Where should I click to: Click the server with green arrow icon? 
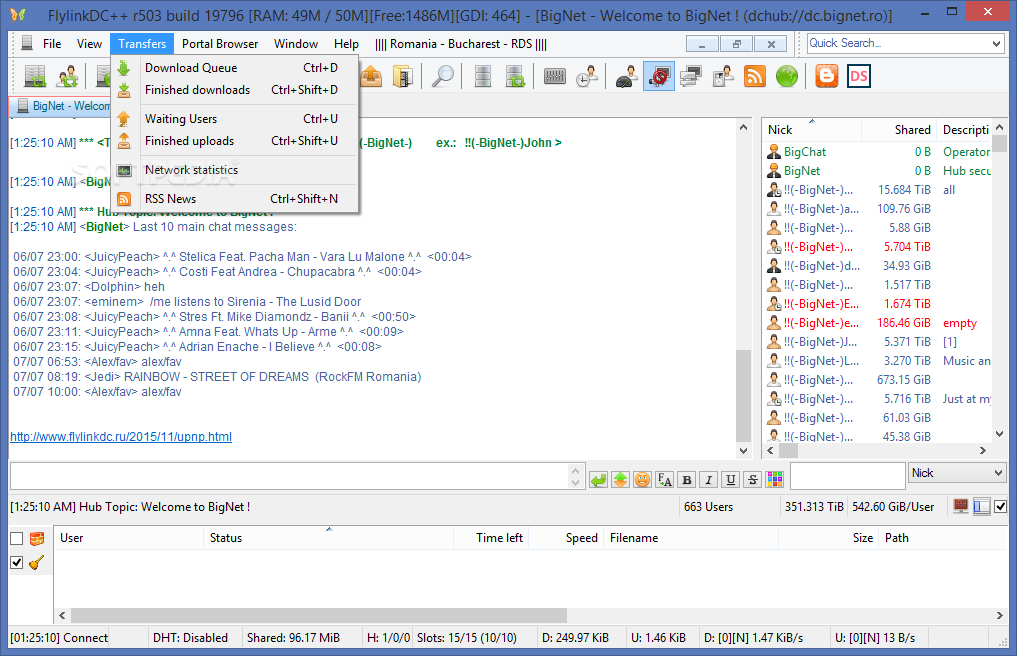click(515, 77)
